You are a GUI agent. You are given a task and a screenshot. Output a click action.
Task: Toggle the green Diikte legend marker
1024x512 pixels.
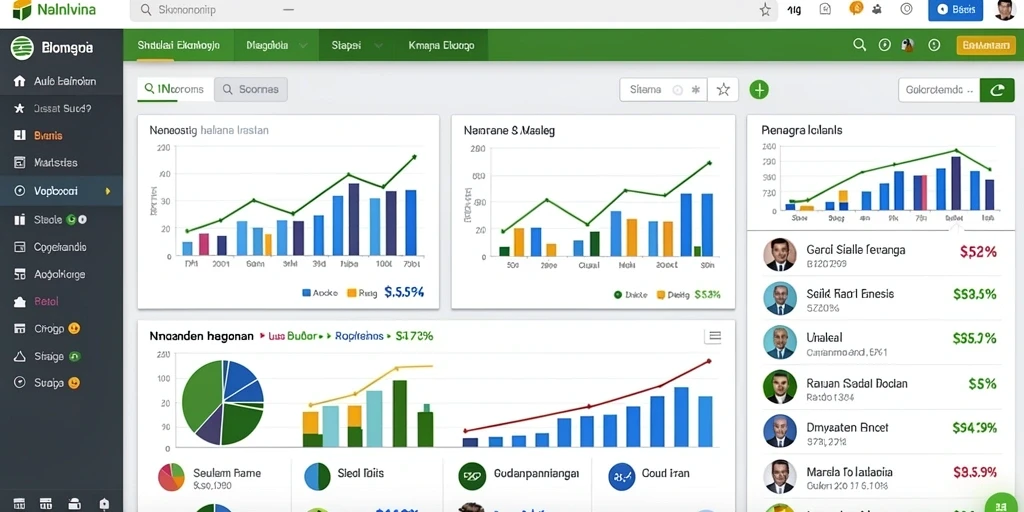(x=618, y=295)
